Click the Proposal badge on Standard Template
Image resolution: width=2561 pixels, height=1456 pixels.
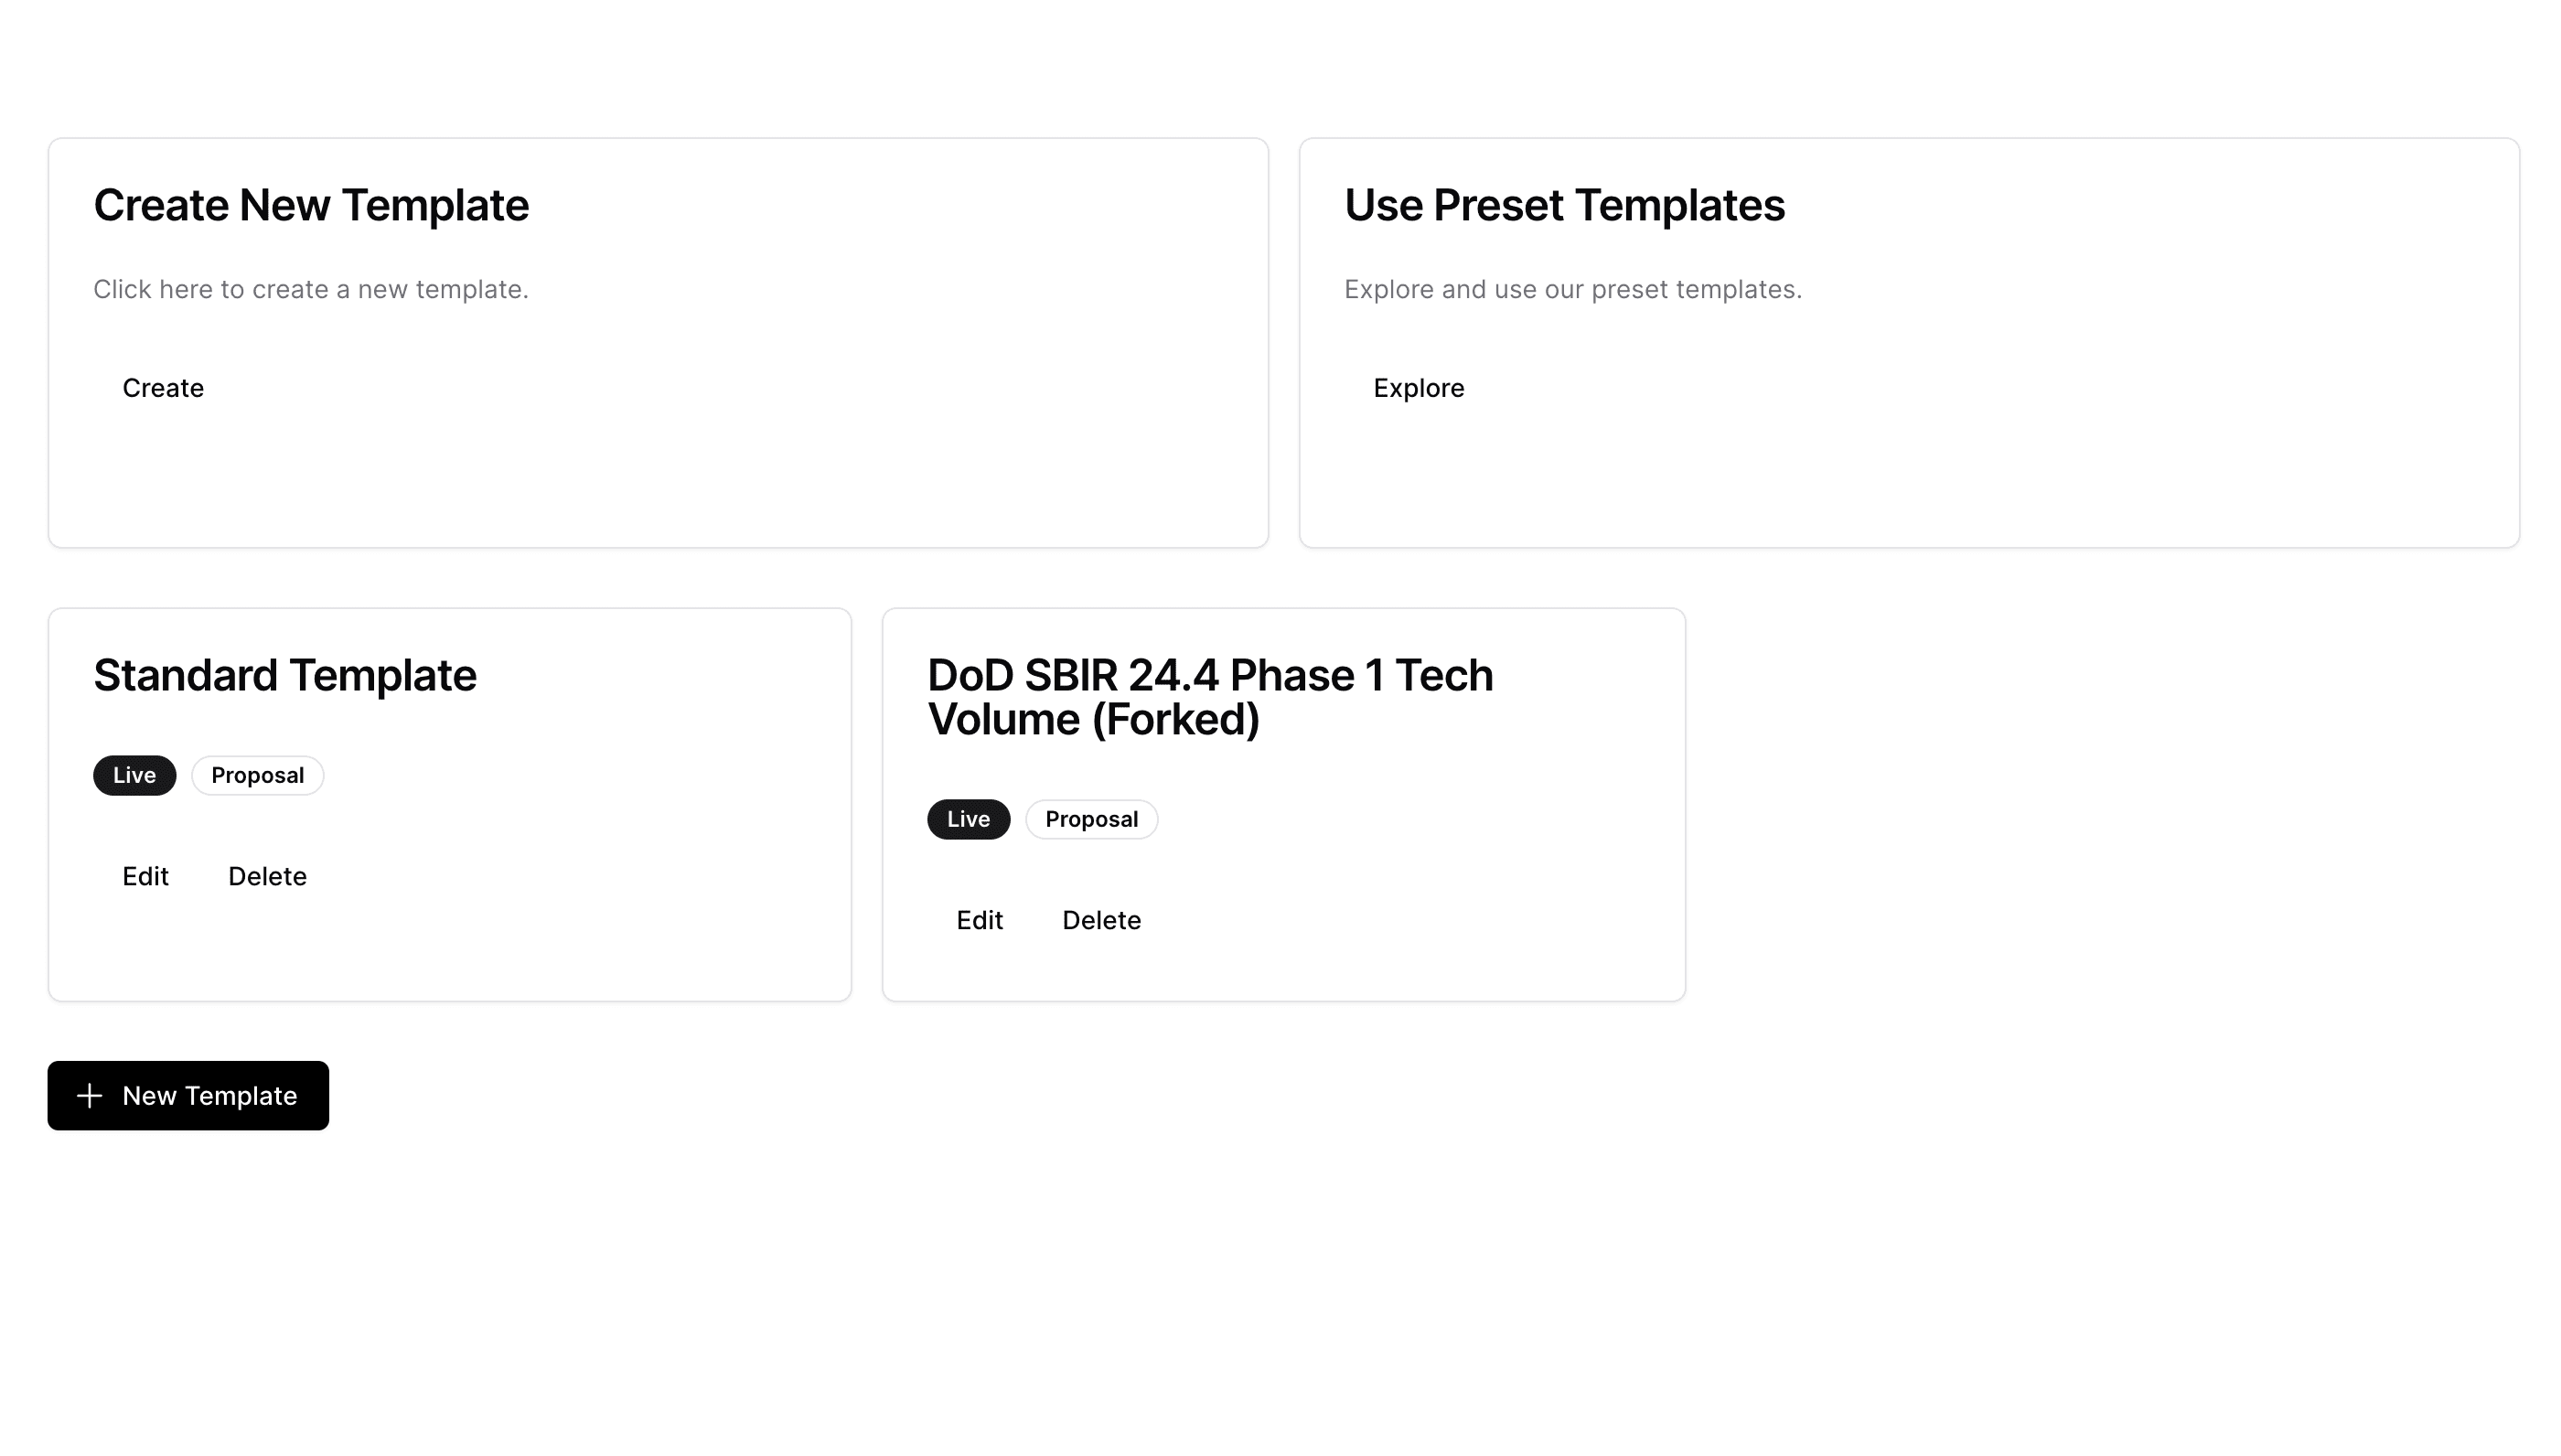coord(257,776)
